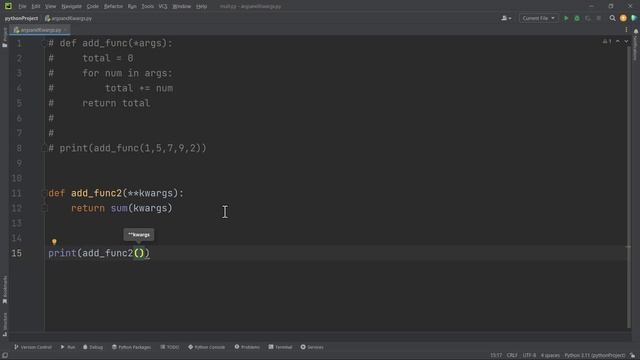The width and height of the screenshot is (640, 360).
Task: Start debugging with the green bug icon
Action: tap(577, 18)
